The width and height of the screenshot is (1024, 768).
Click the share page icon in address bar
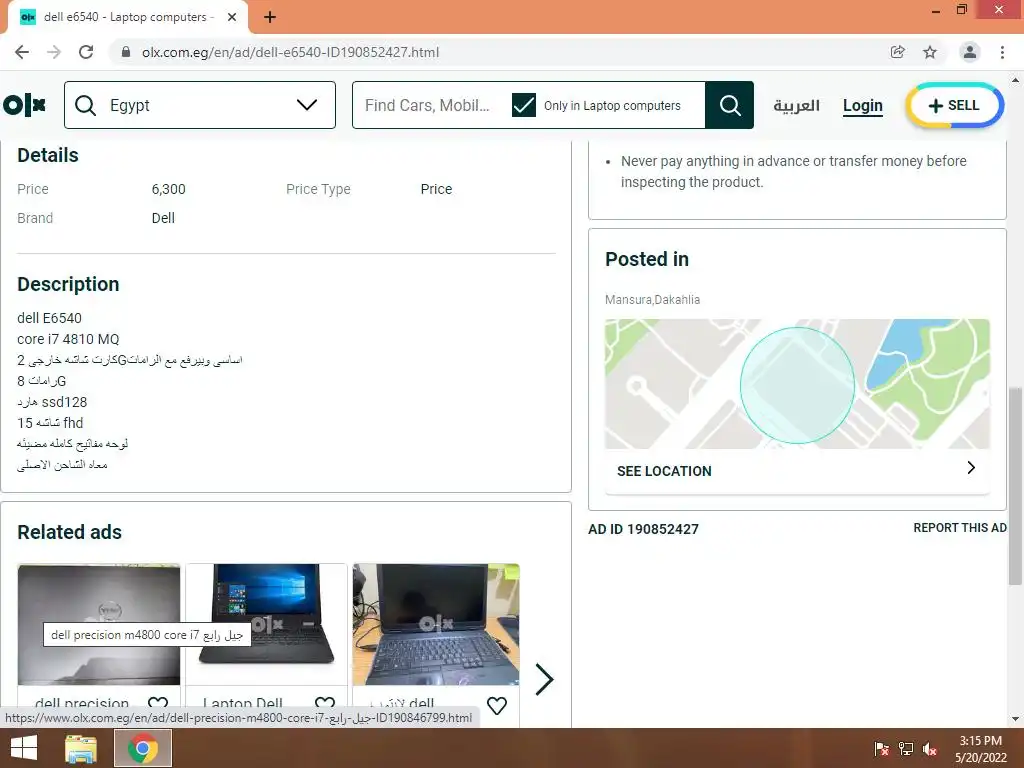click(x=898, y=52)
